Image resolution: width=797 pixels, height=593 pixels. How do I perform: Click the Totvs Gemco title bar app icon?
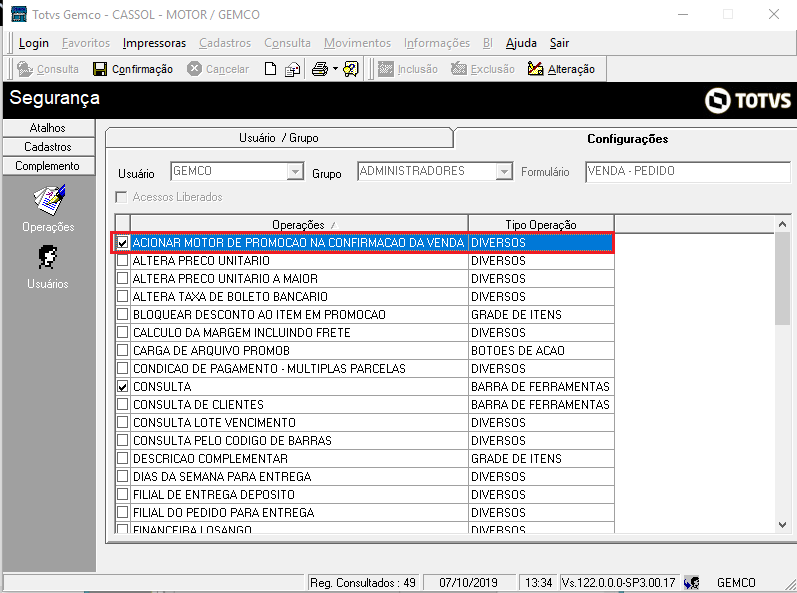(x=19, y=14)
